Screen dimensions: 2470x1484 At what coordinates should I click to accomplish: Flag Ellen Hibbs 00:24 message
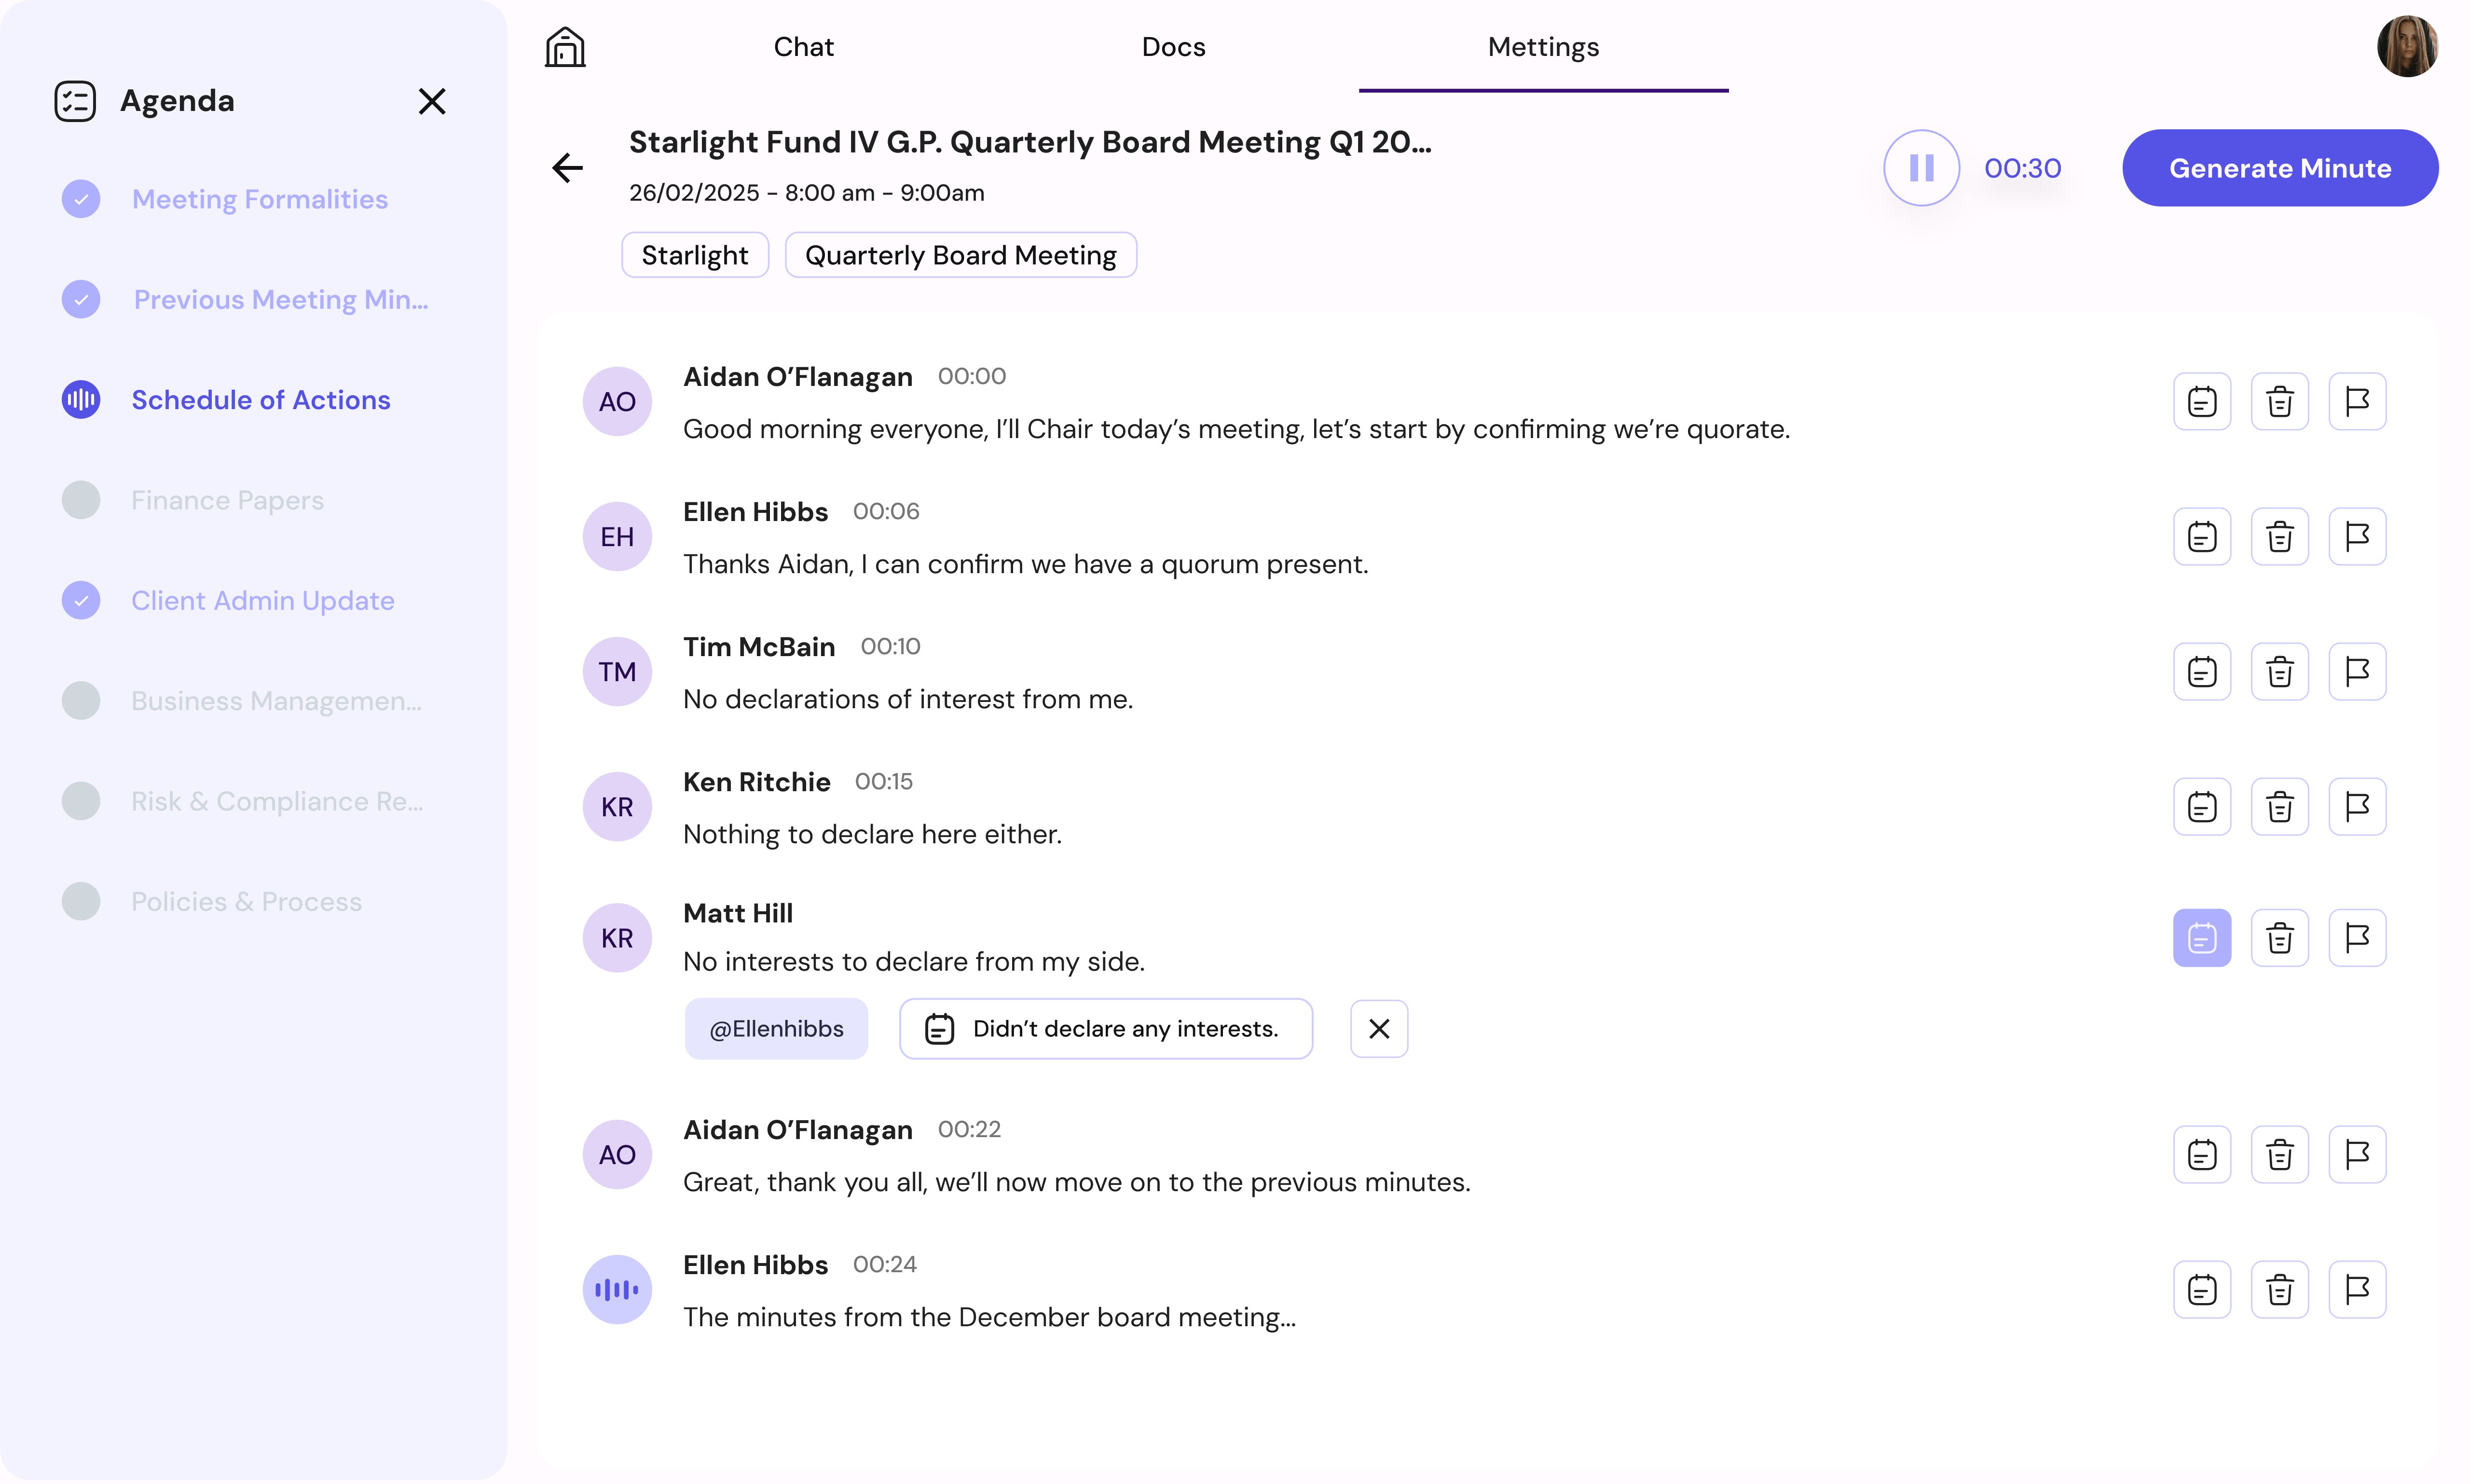pos(2358,1290)
